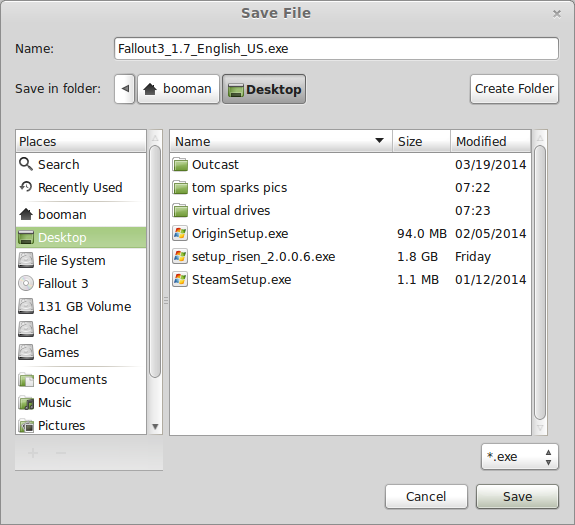Click the Name text input field
The image size is (575, 525).
[x=336, y=48]
